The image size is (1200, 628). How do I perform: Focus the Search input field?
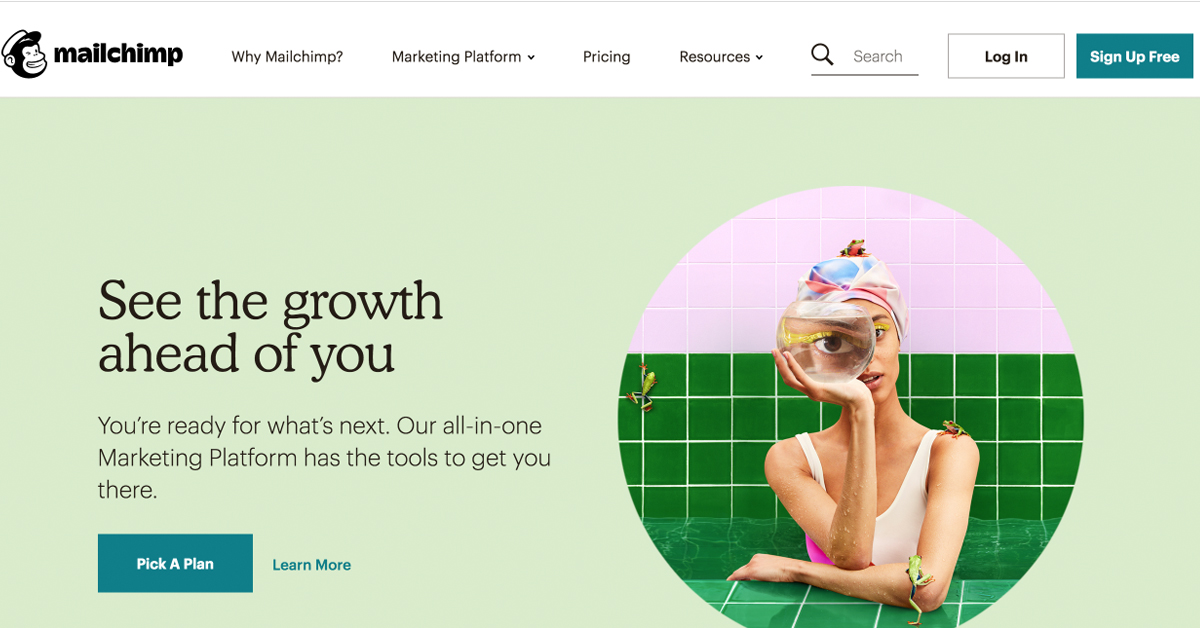884,56
